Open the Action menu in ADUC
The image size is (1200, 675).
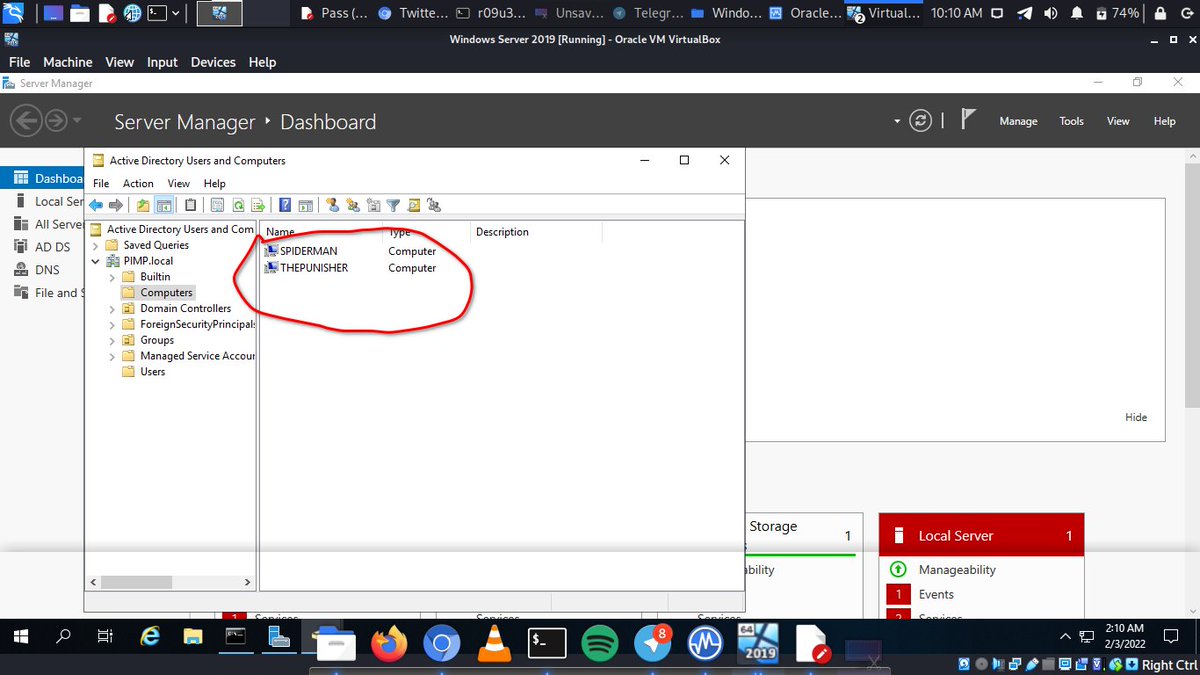(x=138, y=183)
